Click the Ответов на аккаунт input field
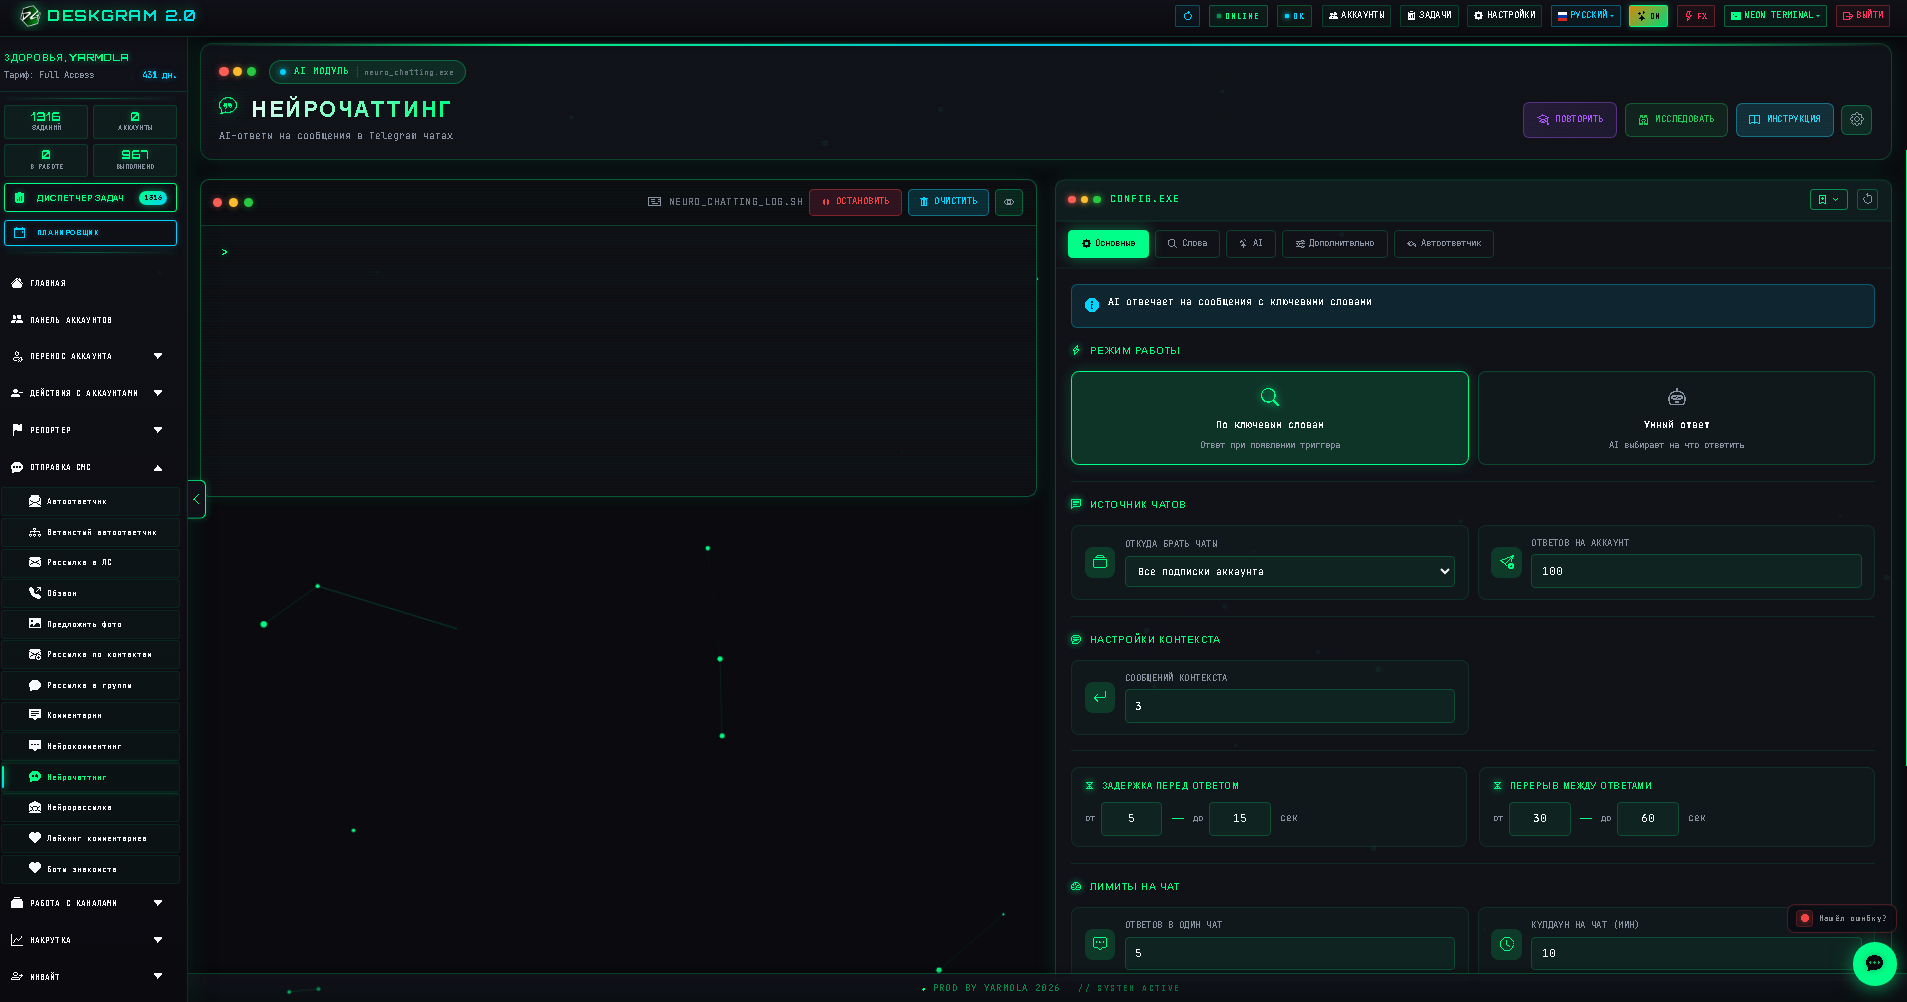This screenshot has width=1907, height=1002. [x=1696, y=571]
